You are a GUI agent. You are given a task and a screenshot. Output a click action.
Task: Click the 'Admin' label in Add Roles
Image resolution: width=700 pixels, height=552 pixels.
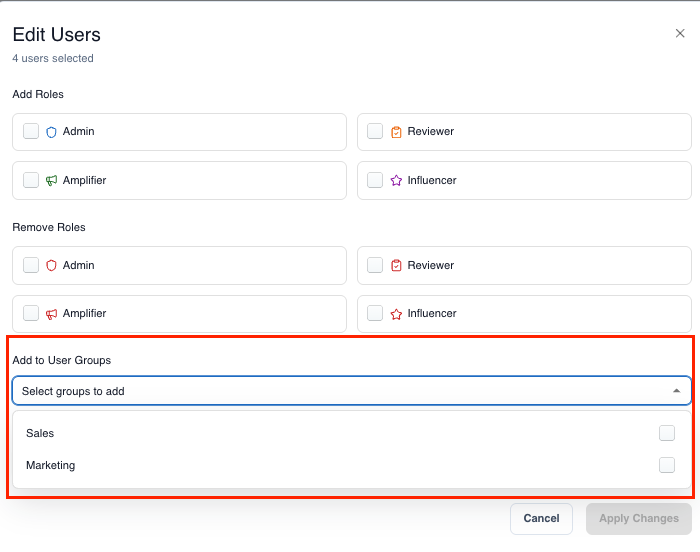point(79,131)
